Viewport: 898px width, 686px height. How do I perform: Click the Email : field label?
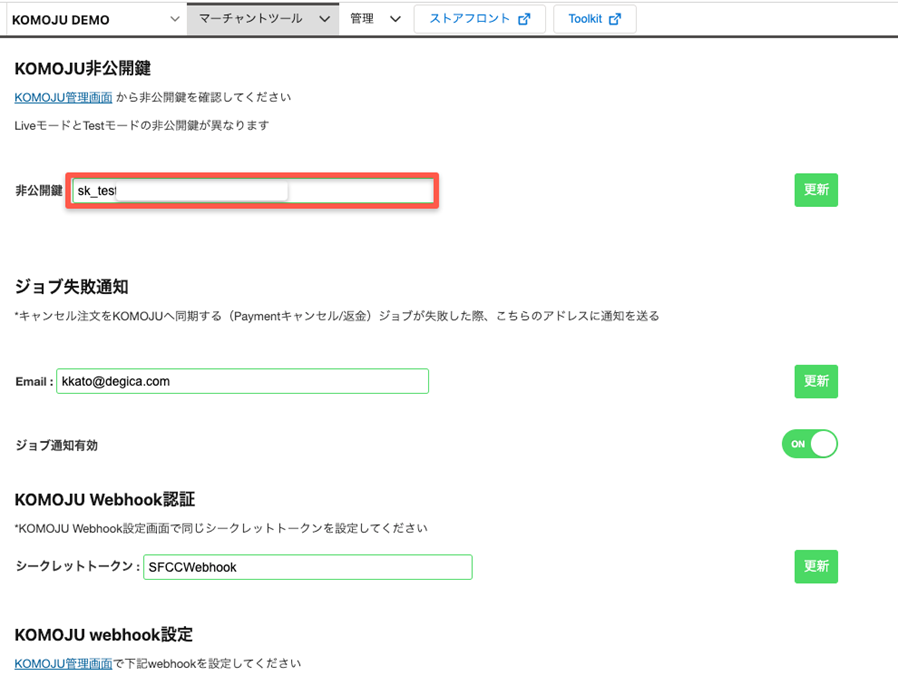[34, 382]
